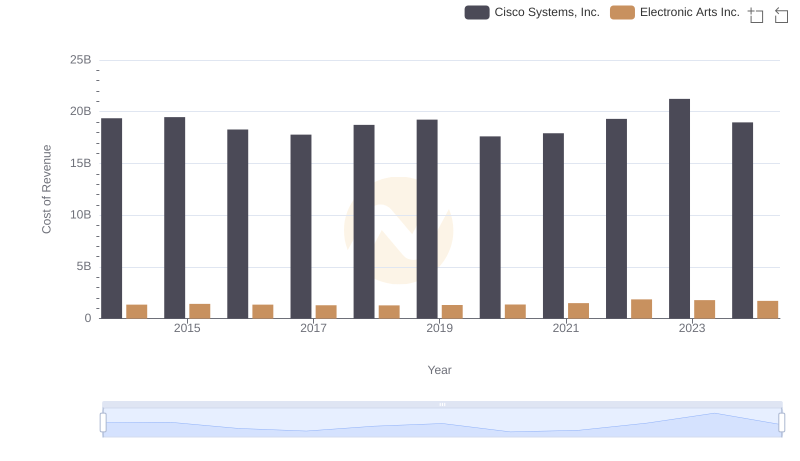
Task: Click the 2017 x-axis label
Action: [x=313, y=328]
